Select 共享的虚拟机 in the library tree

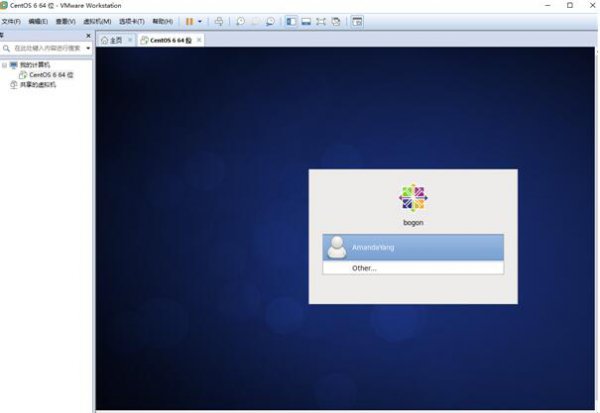38,85
